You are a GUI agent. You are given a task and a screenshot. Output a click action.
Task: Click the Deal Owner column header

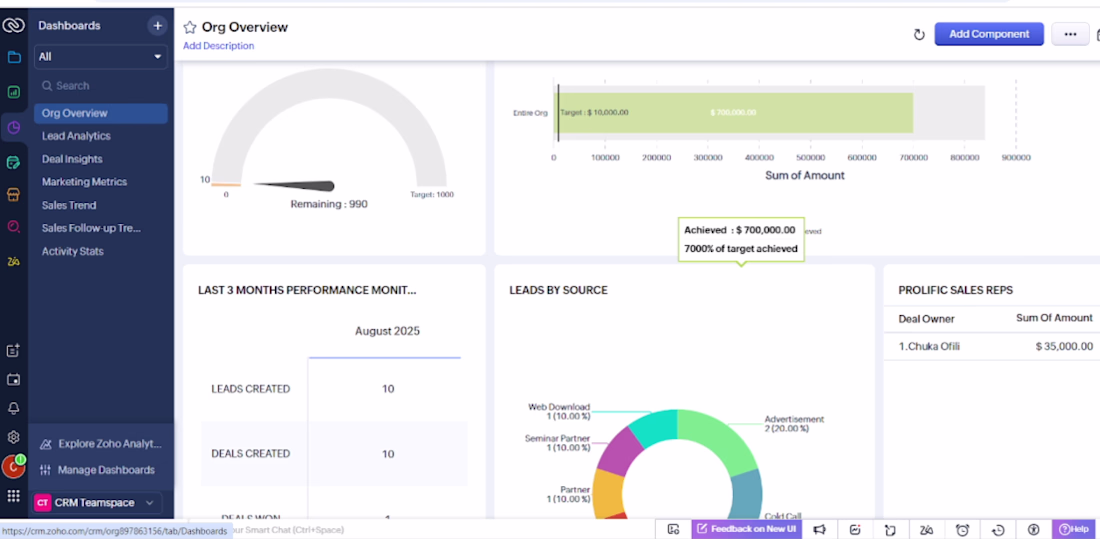click(926, 319)
